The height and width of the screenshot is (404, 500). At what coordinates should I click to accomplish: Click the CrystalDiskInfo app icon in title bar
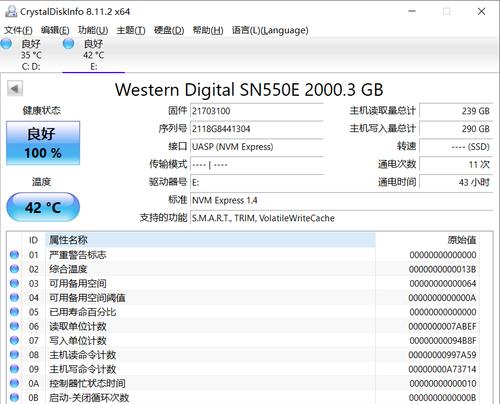(11, 11)
